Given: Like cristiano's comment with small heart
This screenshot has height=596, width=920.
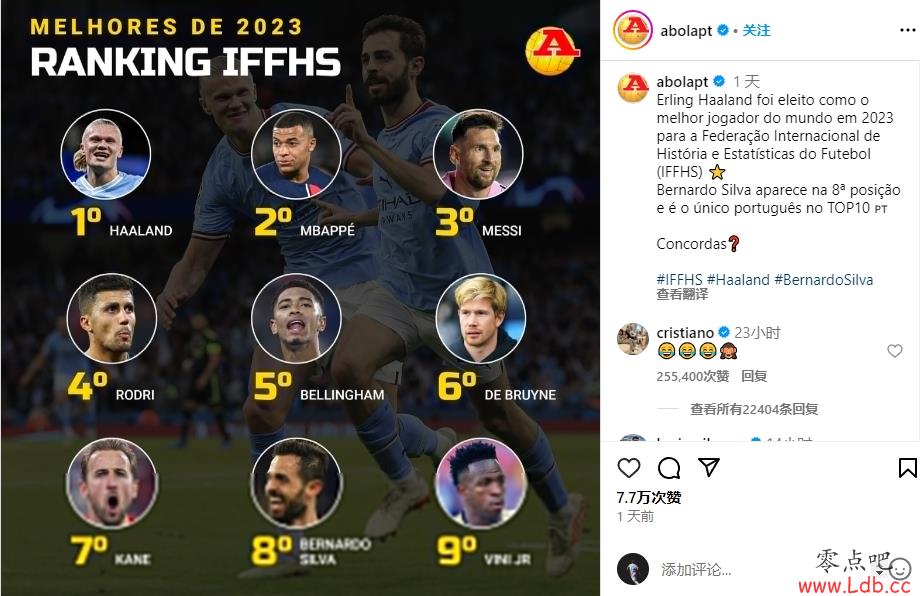Looking at the screenshot, I should [x=895, y=351].
